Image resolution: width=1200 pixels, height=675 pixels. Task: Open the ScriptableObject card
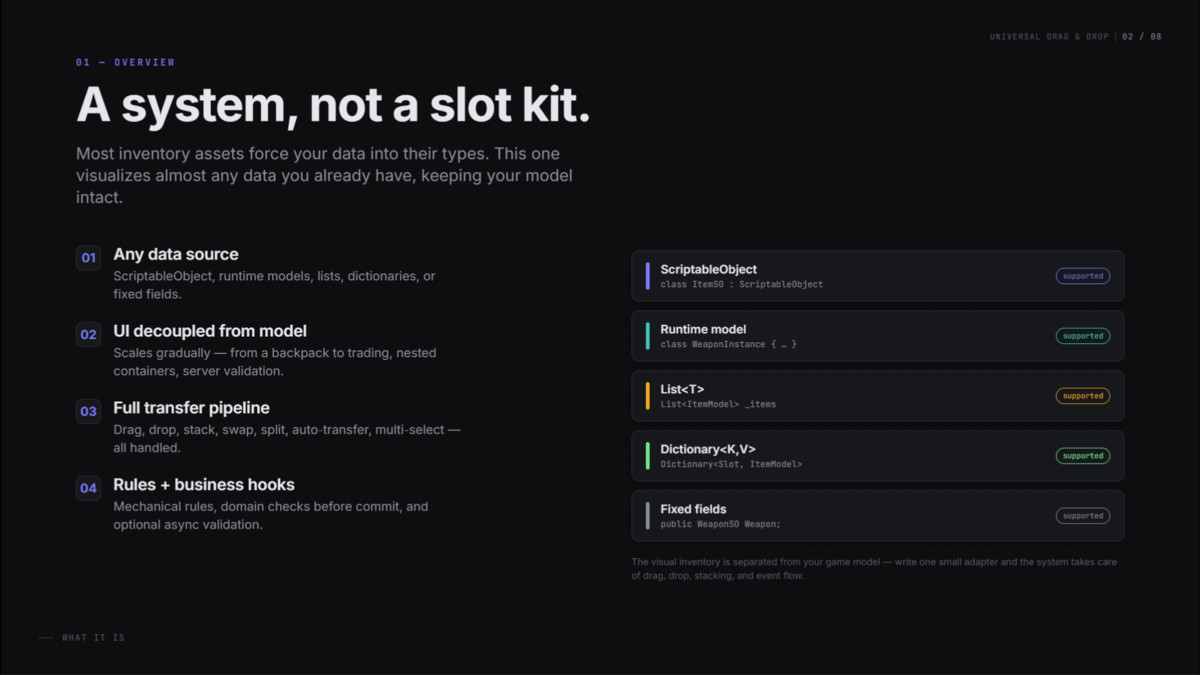click(x=878, y=276)
